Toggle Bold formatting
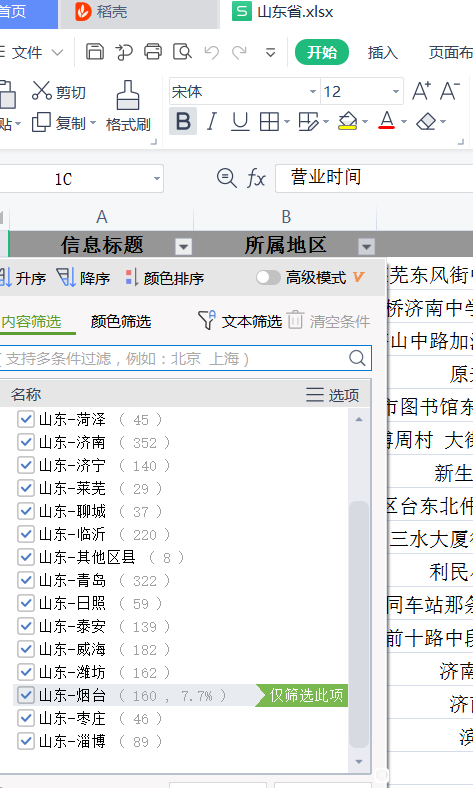 [x=183, y=121]
